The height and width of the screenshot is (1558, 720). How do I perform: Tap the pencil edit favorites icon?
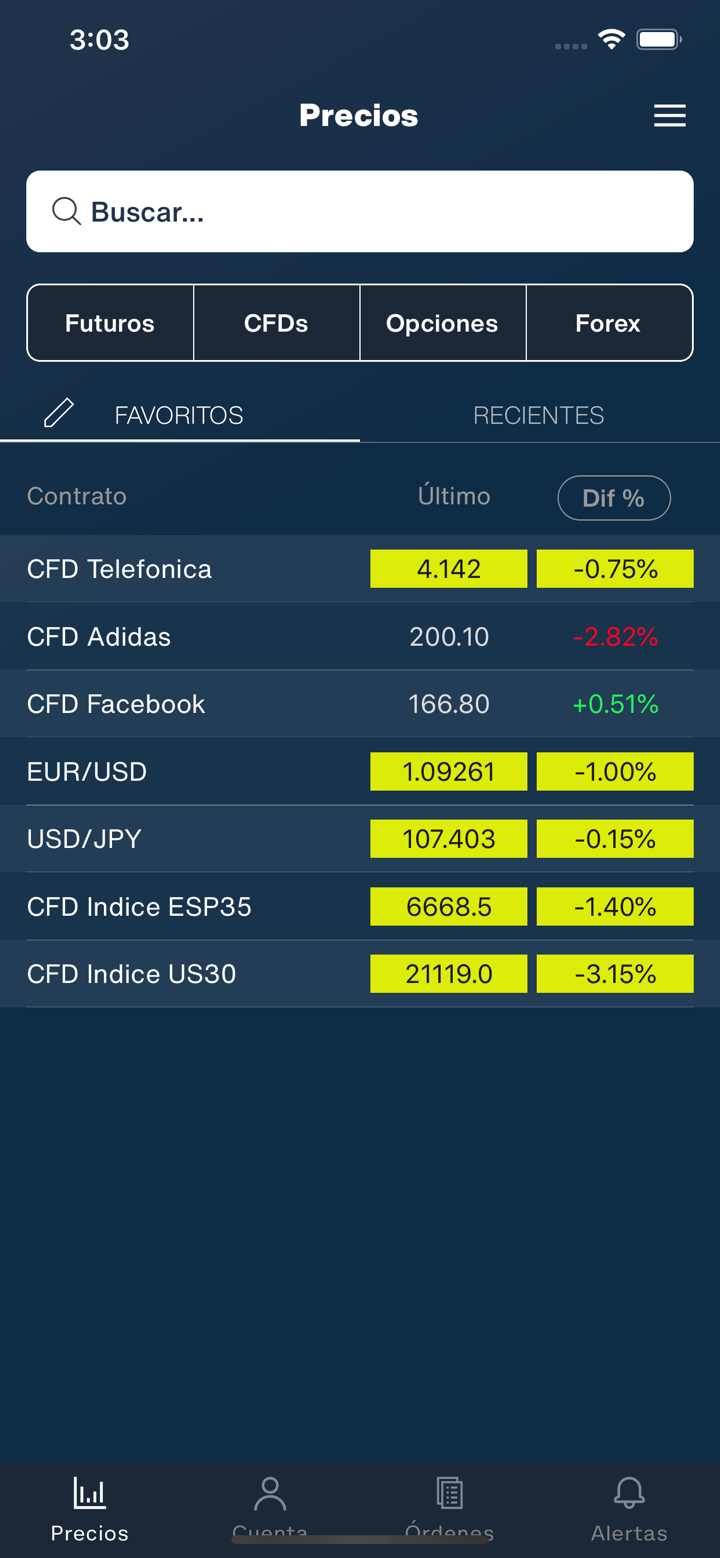click(x=59, y=413)
